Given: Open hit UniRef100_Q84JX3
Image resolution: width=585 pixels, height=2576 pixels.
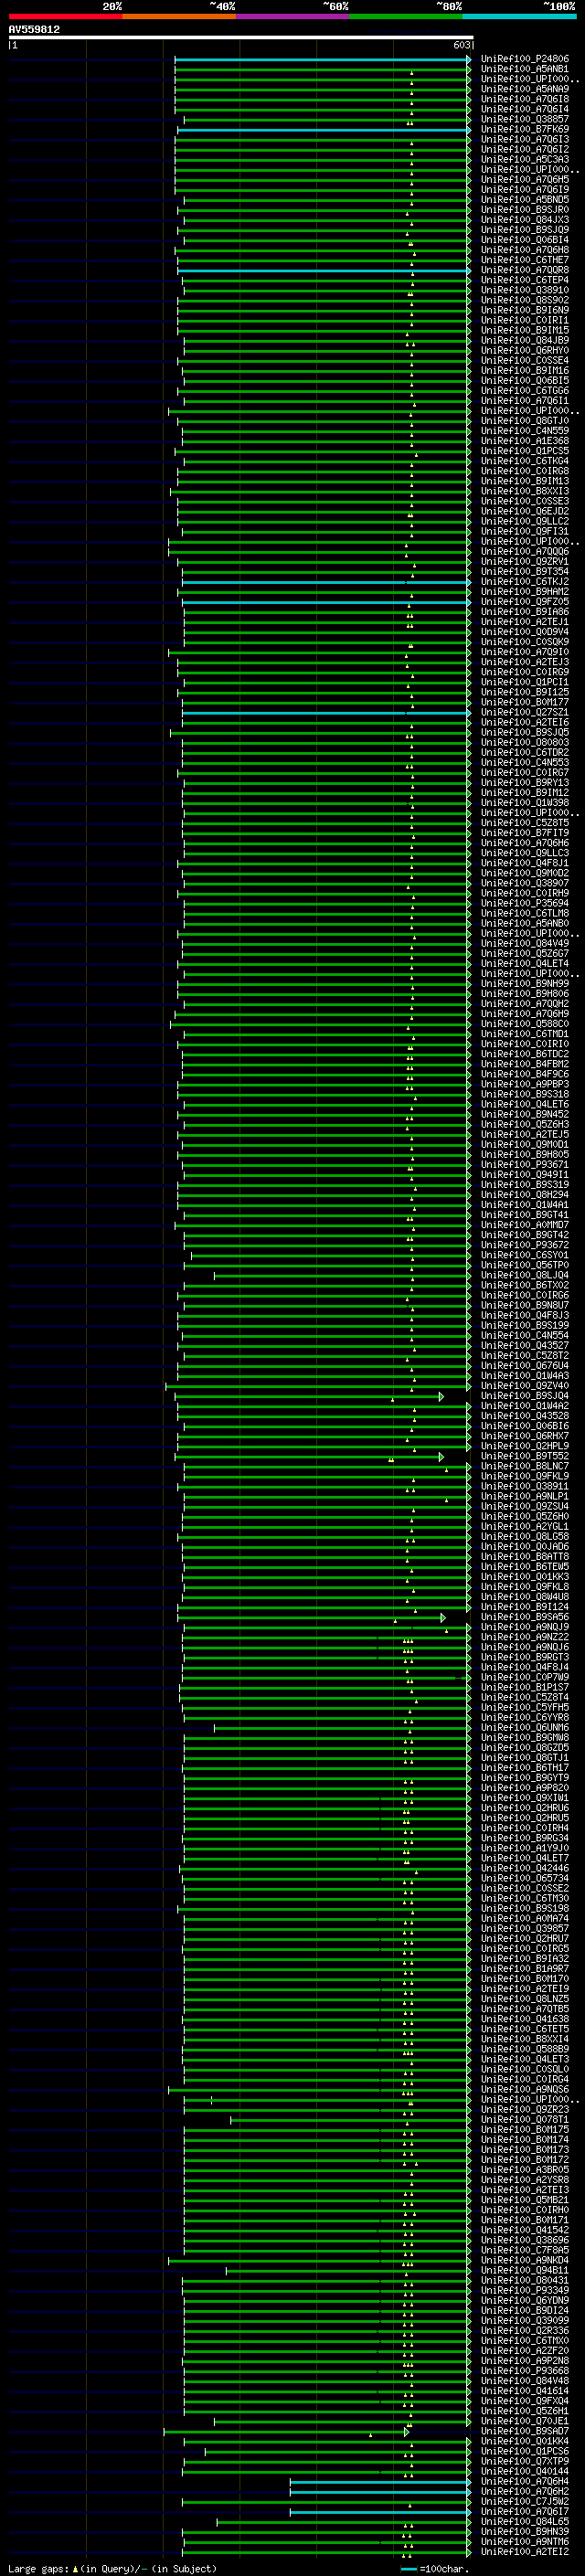Looking at the screenshot, I should click(x=525, y=219).
